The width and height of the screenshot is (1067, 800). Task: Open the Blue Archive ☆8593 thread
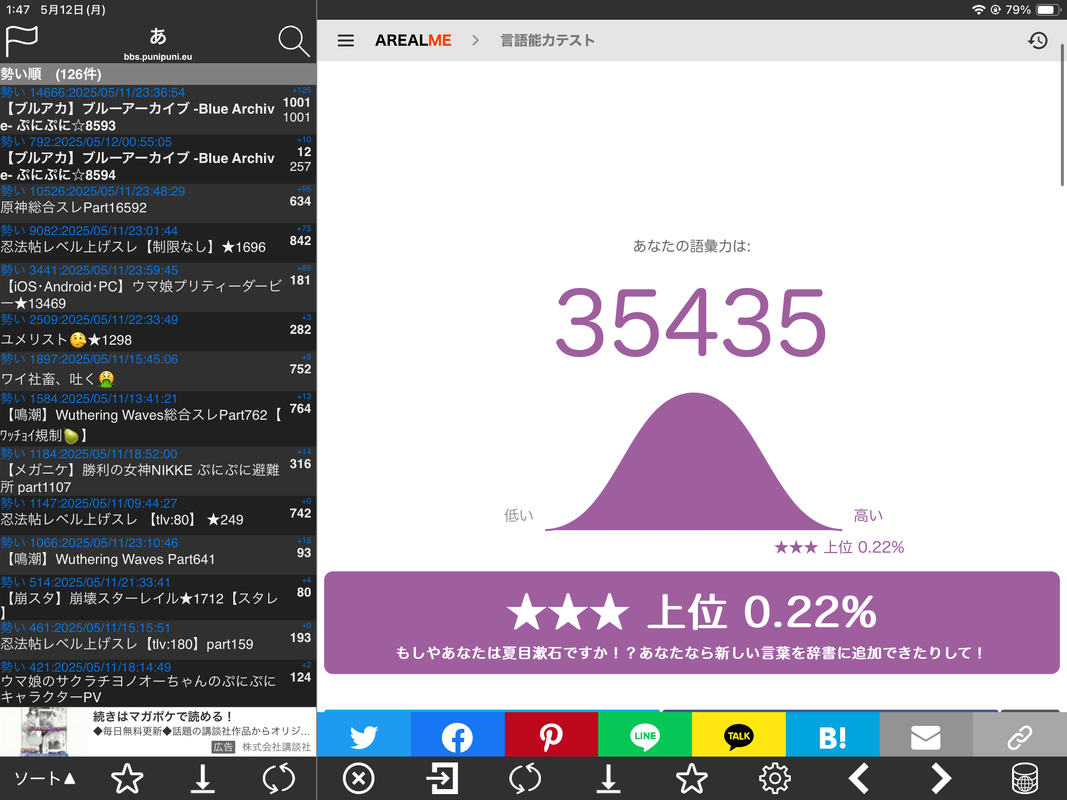(x=158, y=110)
